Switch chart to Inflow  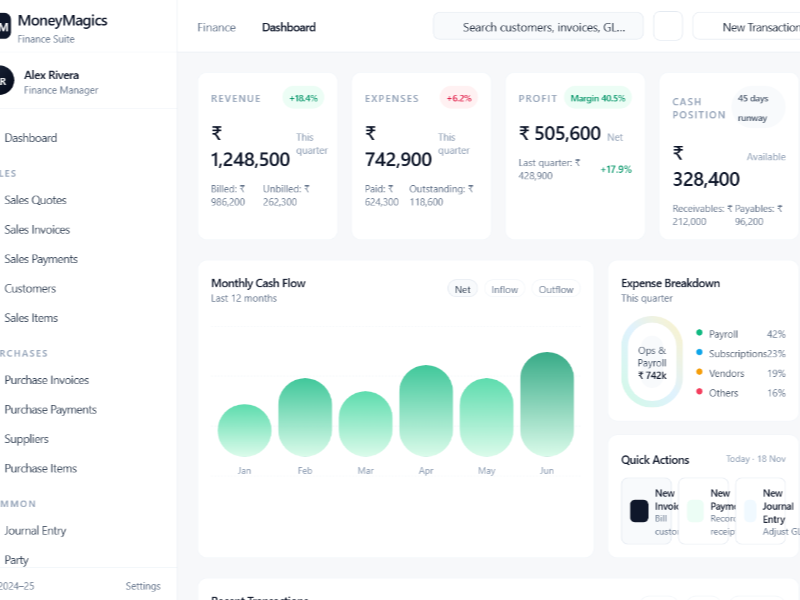coord(505,290)
